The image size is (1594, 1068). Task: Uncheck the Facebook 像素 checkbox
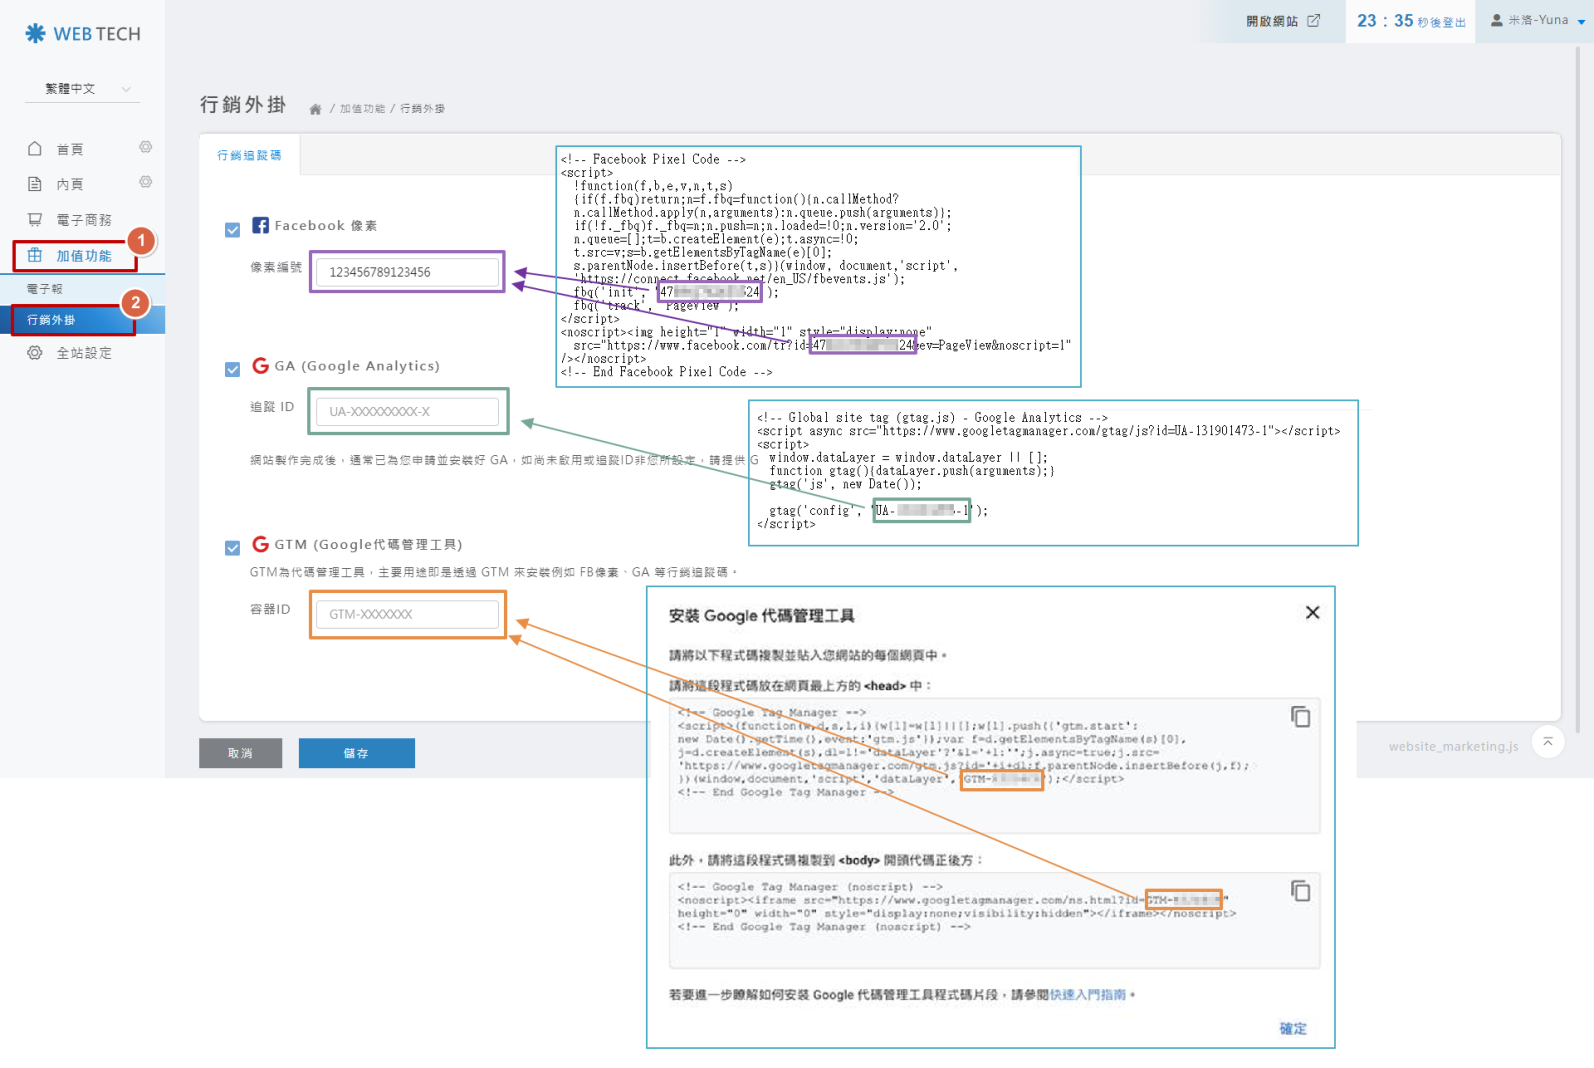coord(233,230)
